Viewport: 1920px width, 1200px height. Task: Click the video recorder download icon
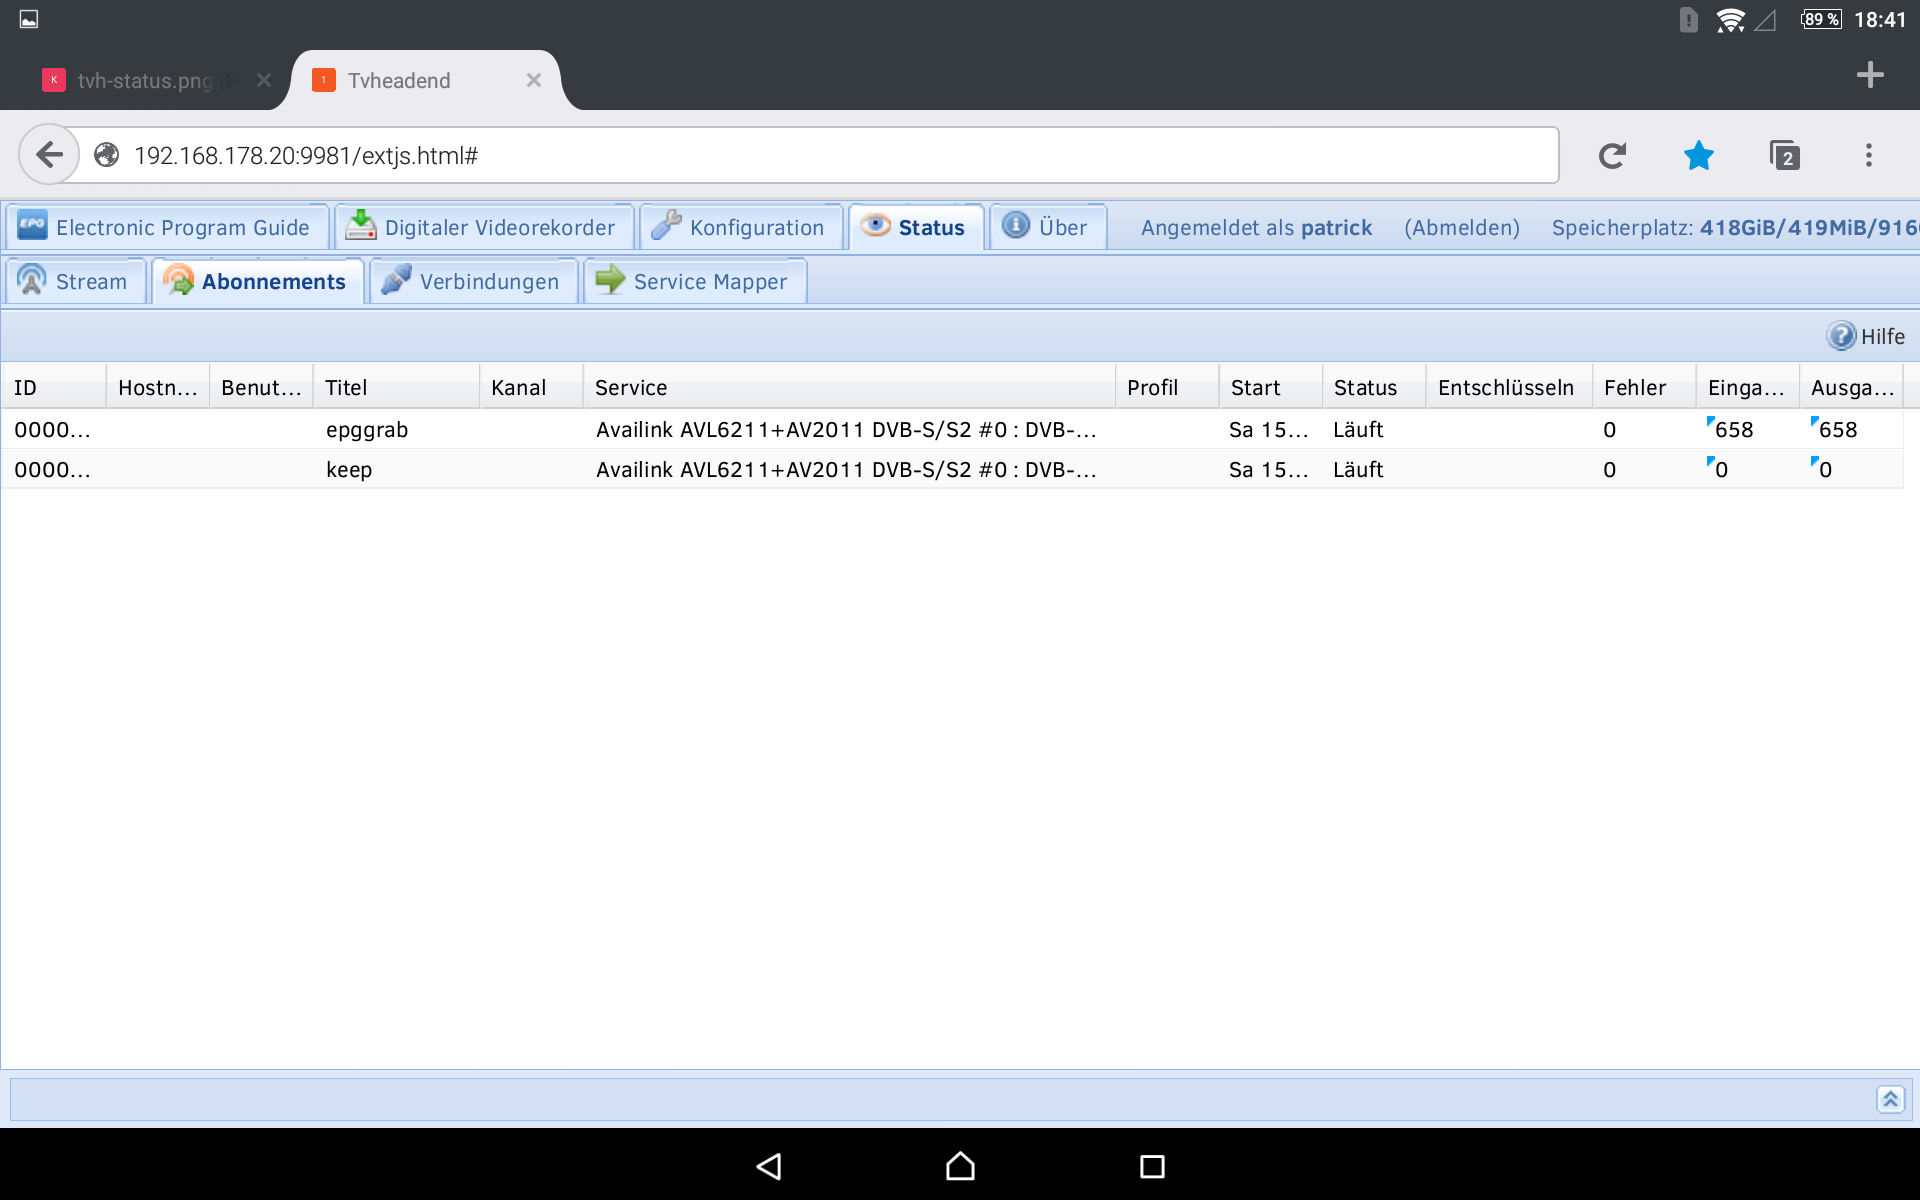361,225
